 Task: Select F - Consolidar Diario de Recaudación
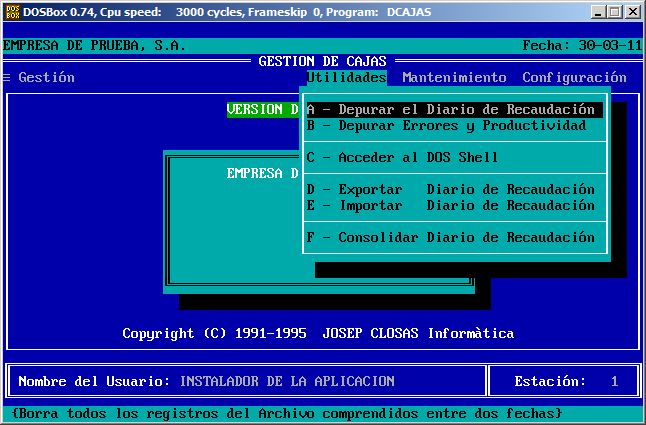[x=454, y=237]
